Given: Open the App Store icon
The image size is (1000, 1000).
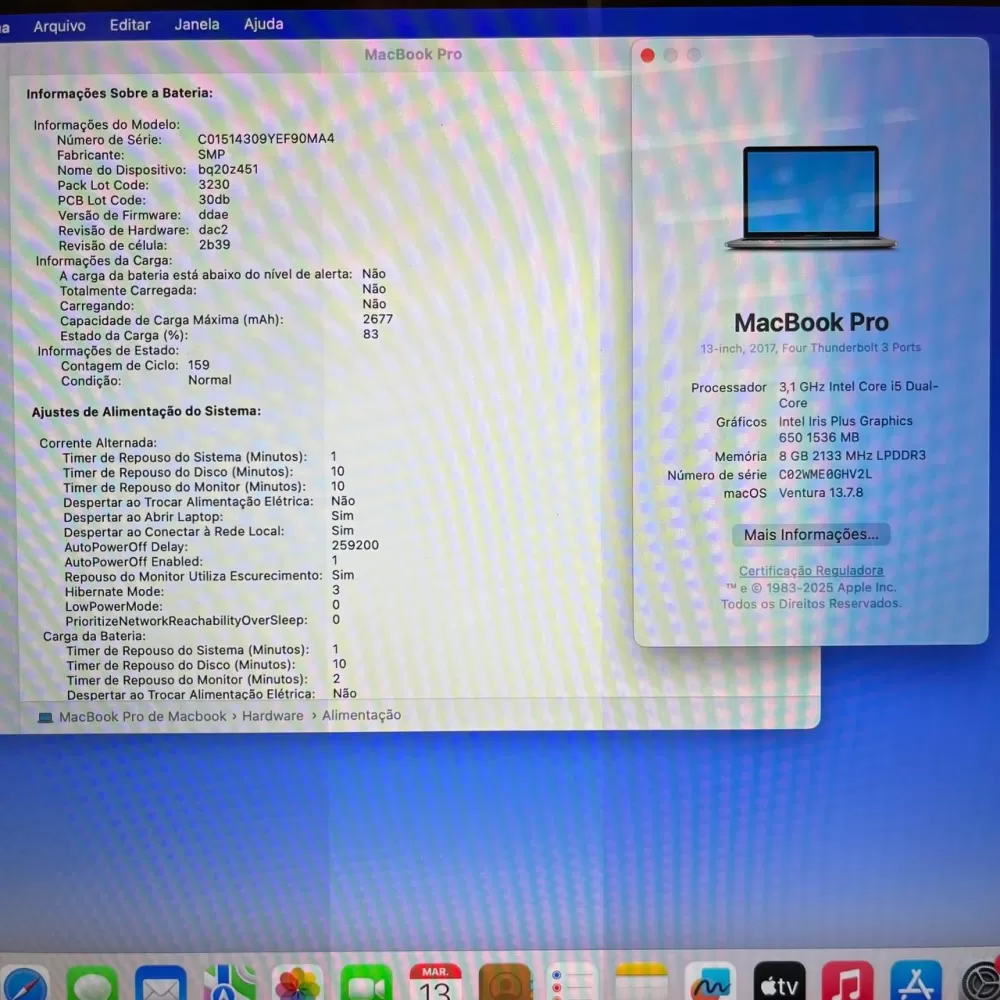Looking at the screenshot, I should pyautogui.click(x=915, y=984).
